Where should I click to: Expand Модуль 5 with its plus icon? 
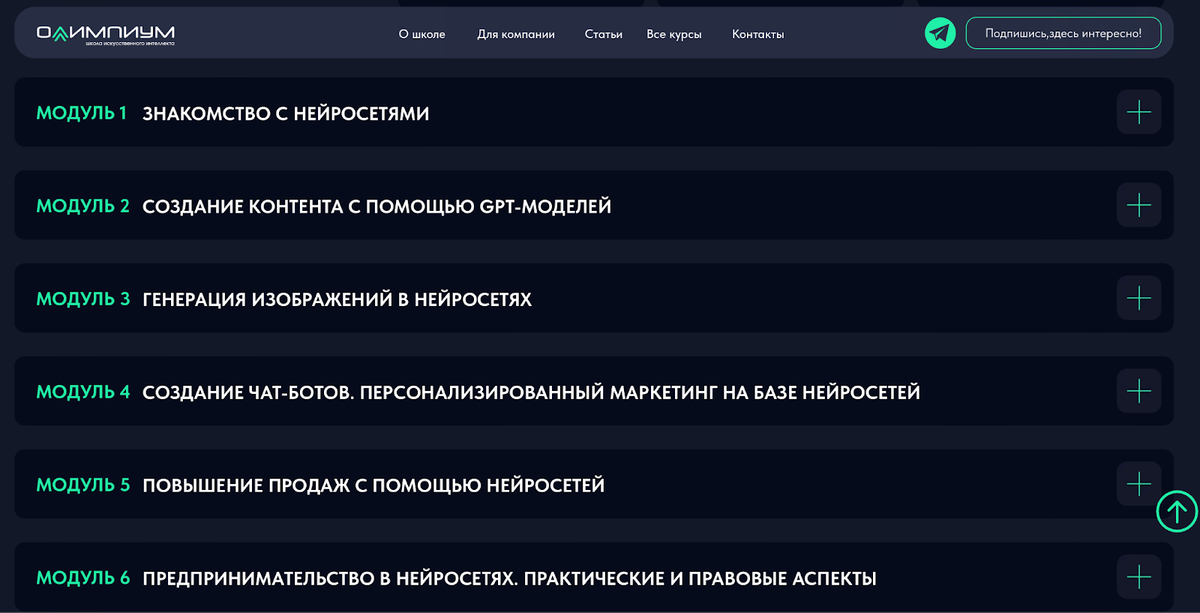click(x=1138, y=484)
